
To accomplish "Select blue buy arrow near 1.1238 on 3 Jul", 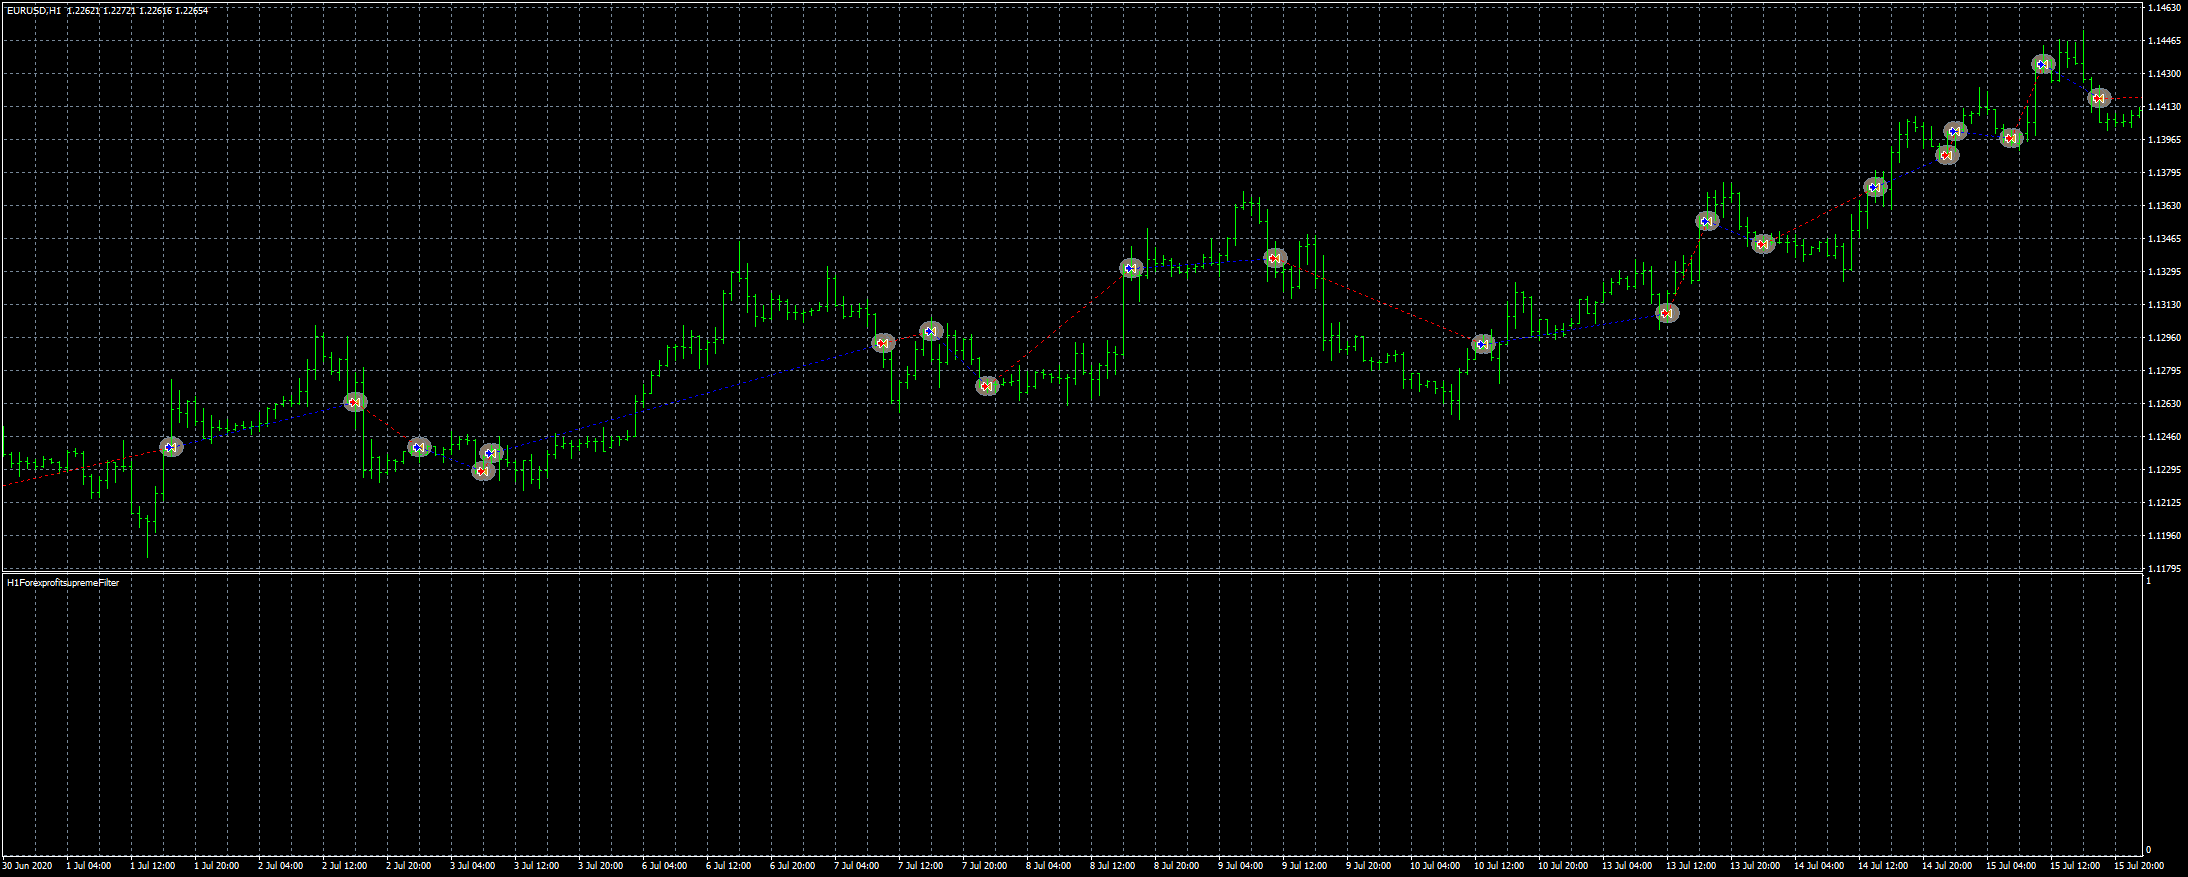I will [491, 453].
